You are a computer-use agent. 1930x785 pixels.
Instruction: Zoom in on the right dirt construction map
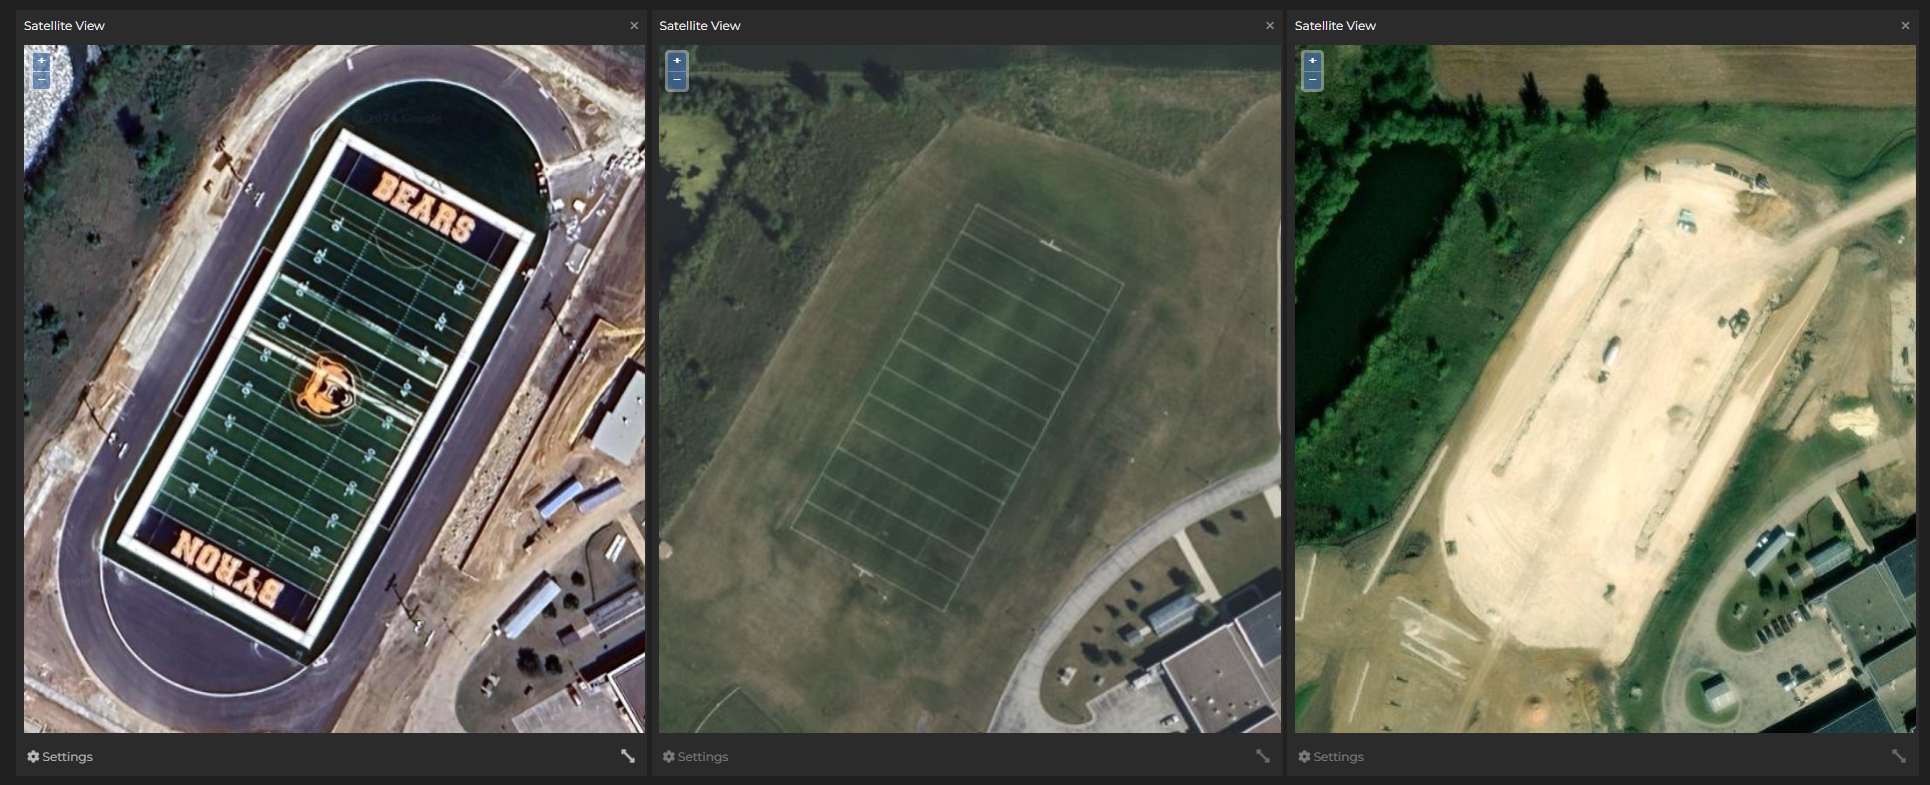(1312, 61)
